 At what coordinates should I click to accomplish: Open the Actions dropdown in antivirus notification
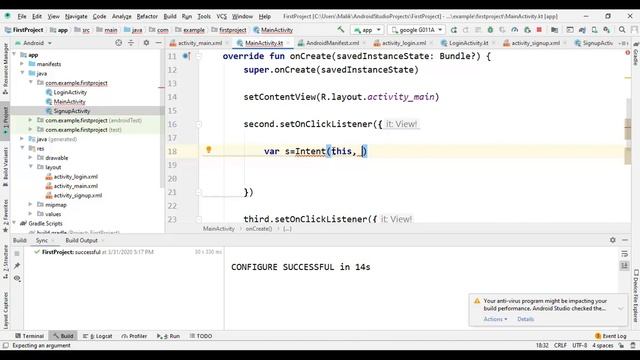pyautogui.click(x=496, y=319)
